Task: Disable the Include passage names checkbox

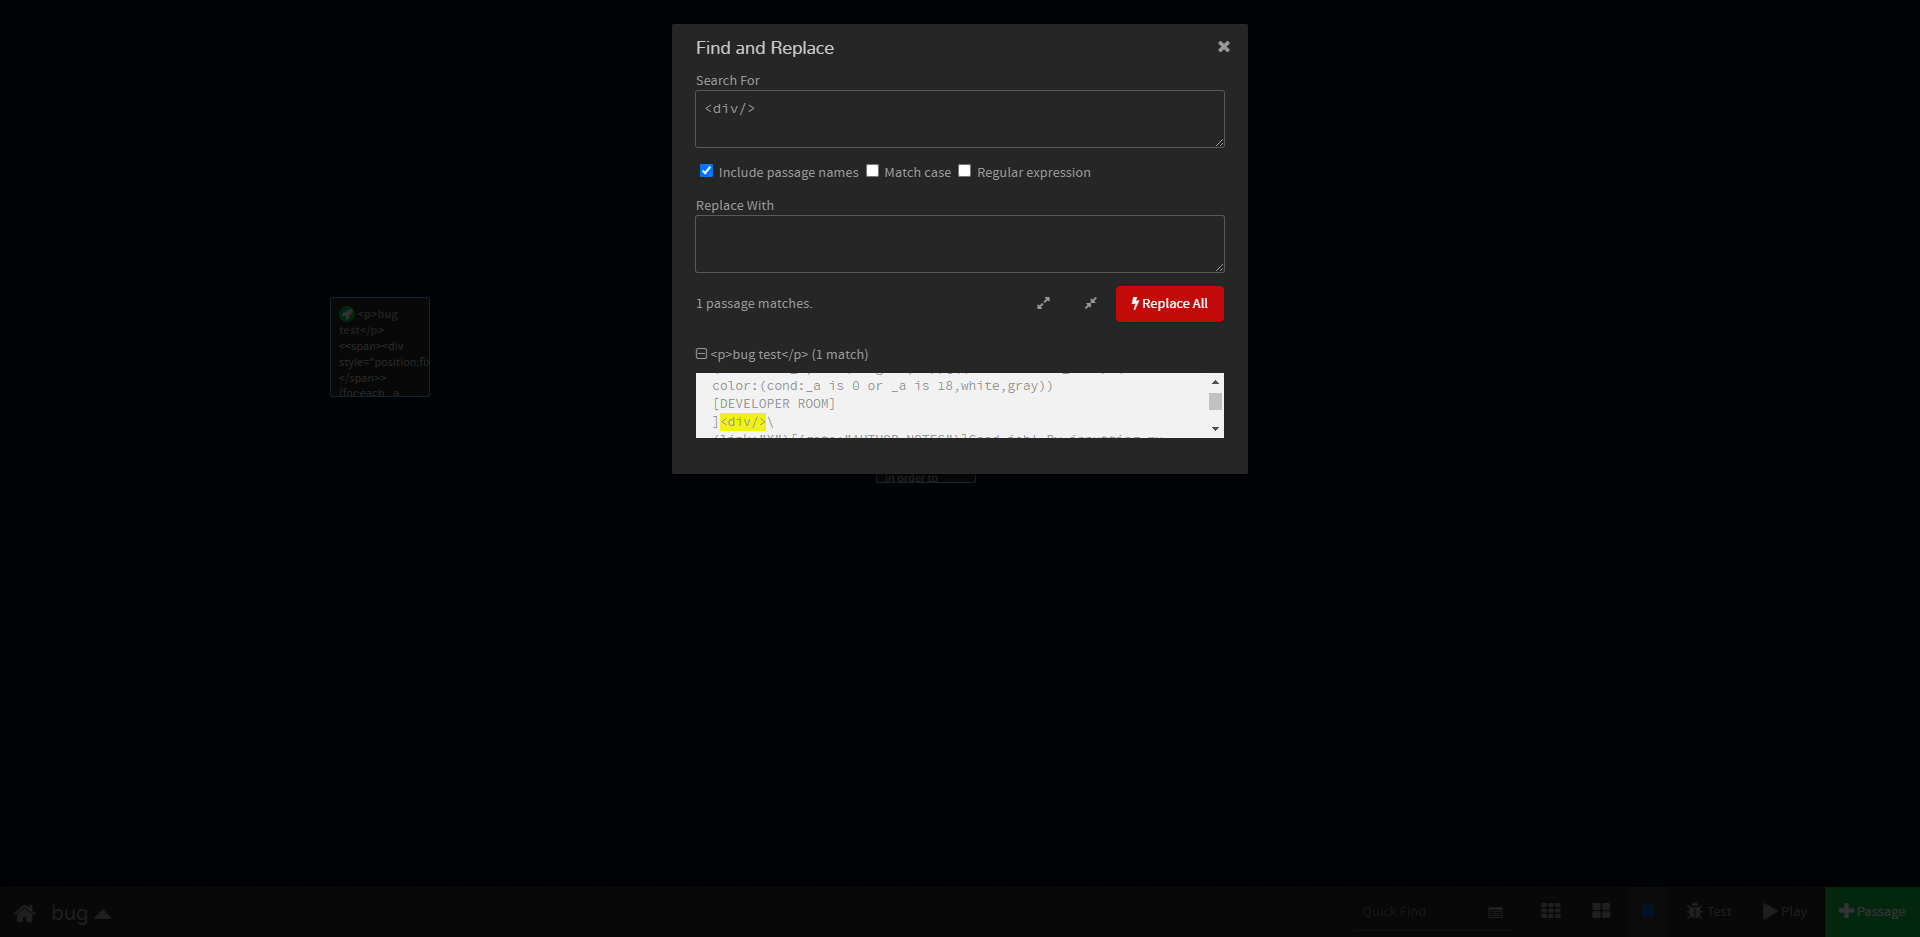Action: click(x=706, y=170)
